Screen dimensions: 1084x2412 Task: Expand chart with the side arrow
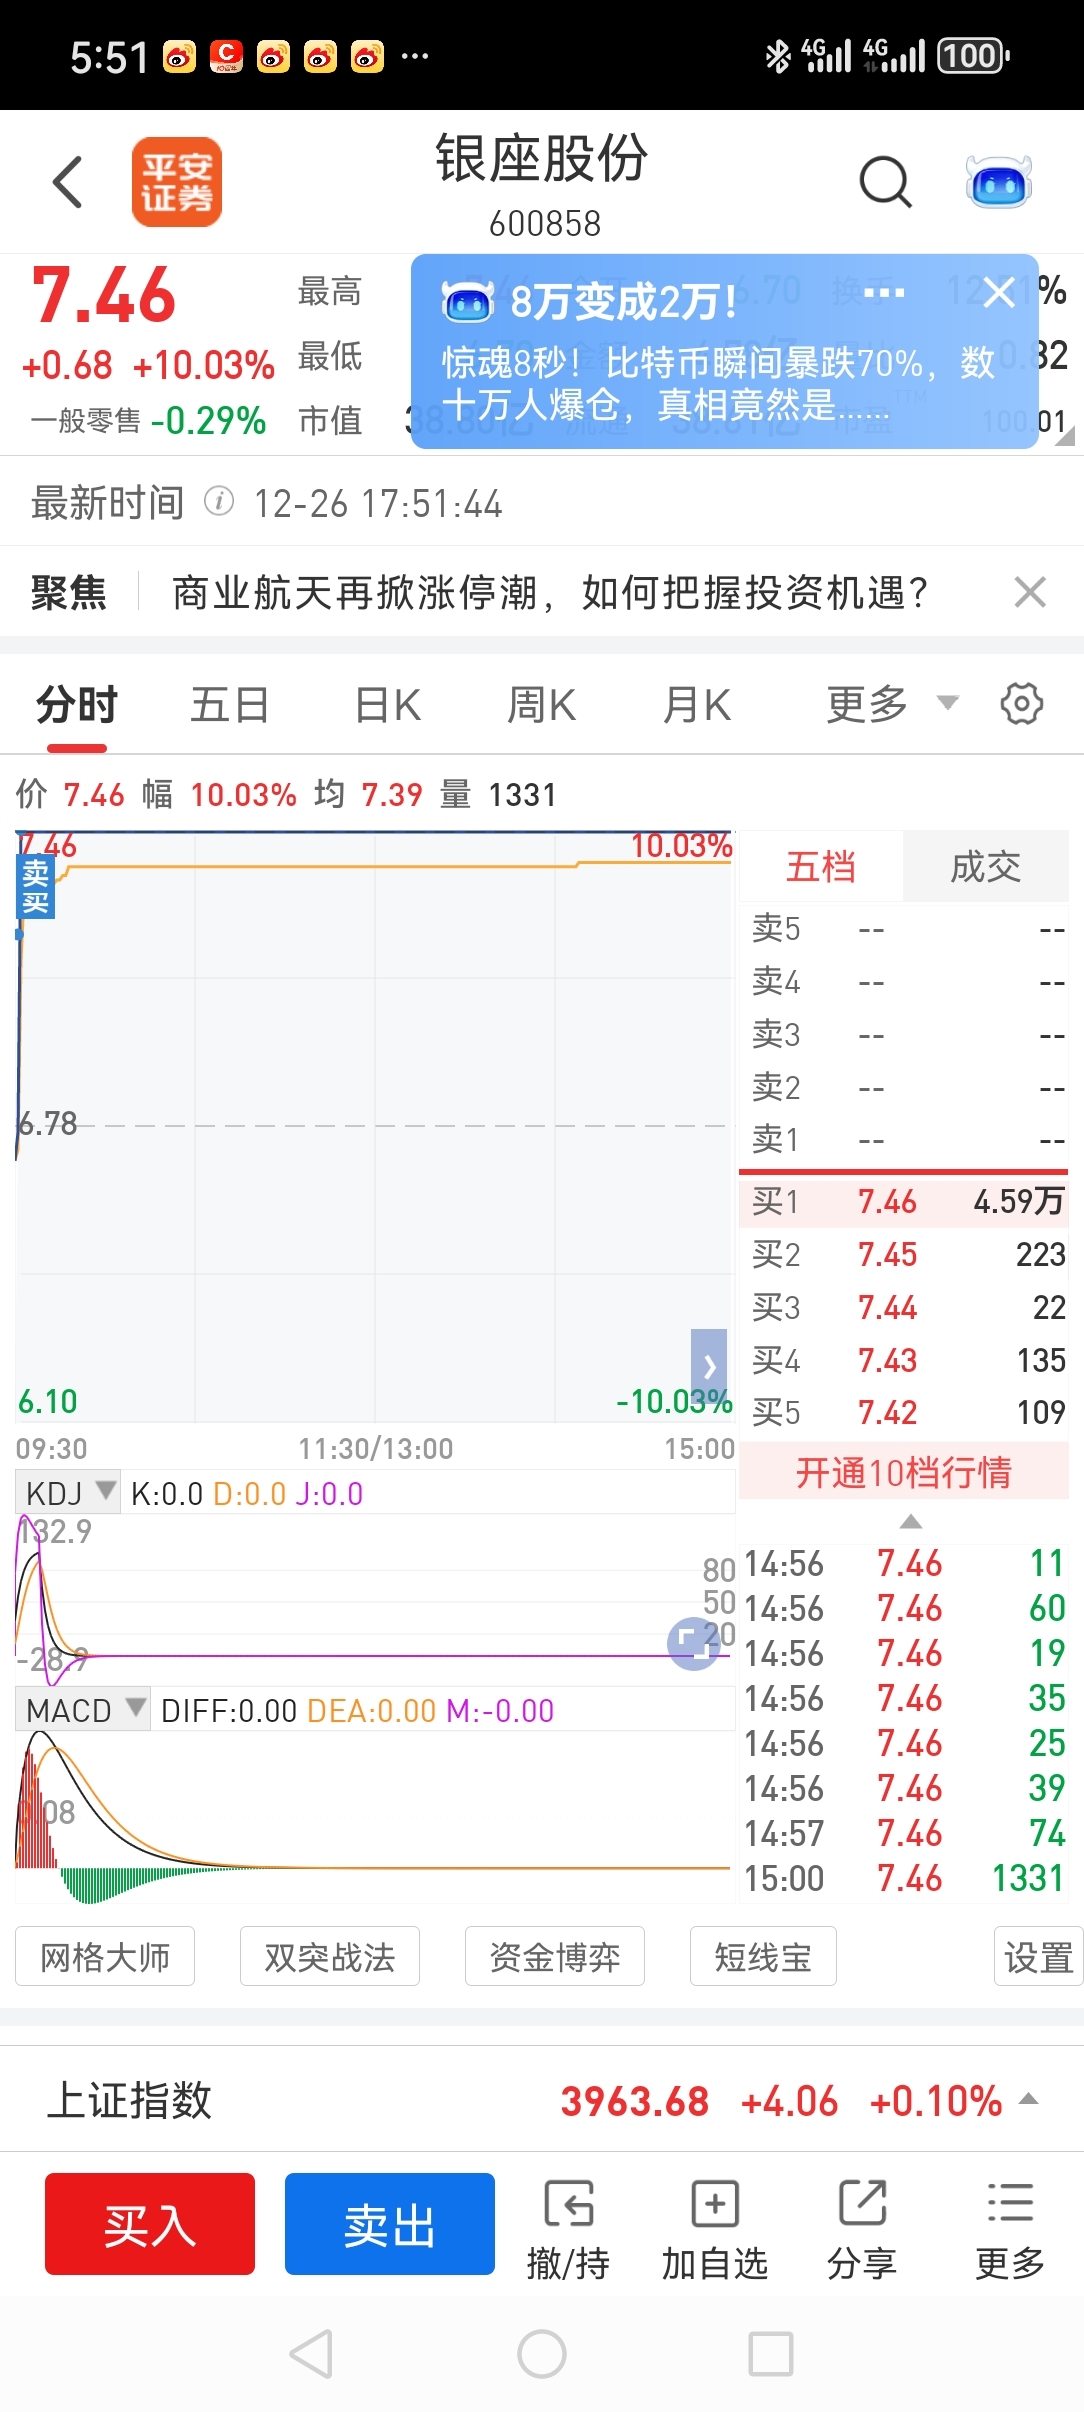[x=709, y=1366]
